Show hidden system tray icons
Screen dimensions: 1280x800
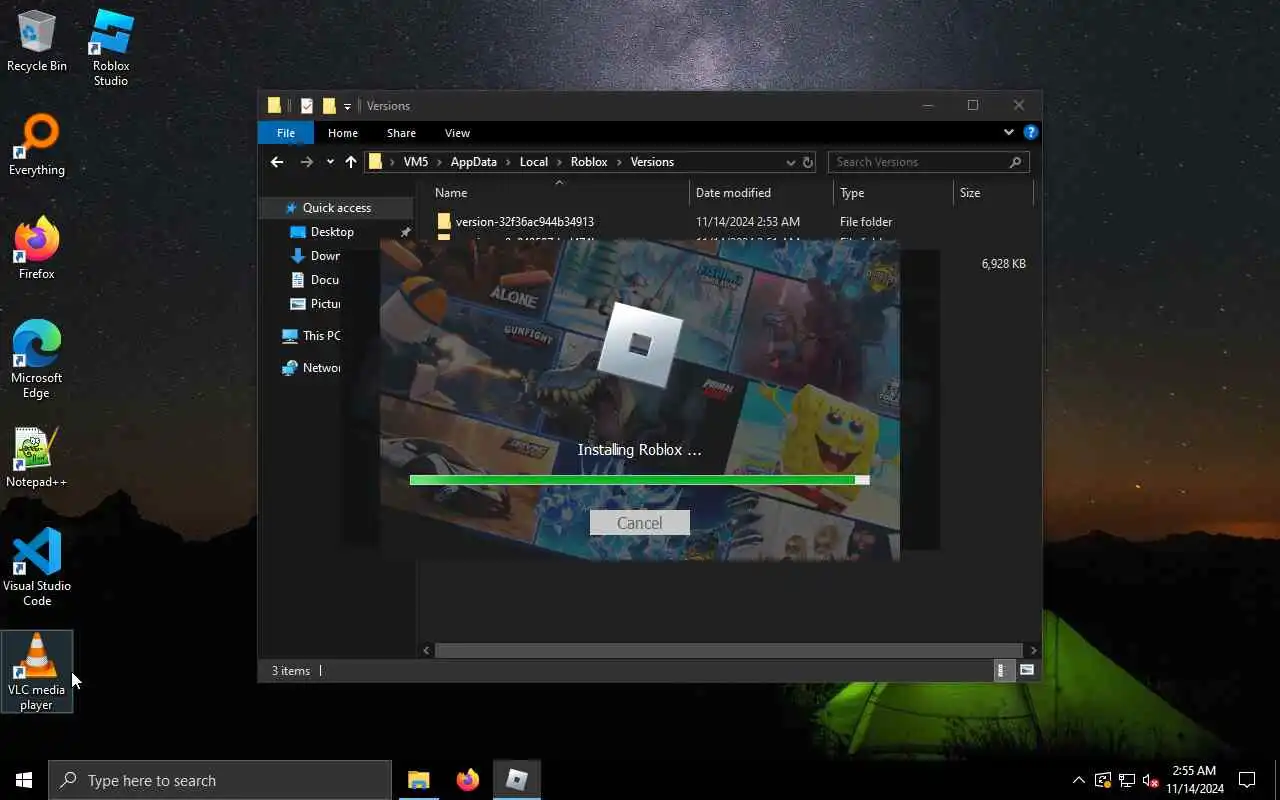(x=1078, y=780)
